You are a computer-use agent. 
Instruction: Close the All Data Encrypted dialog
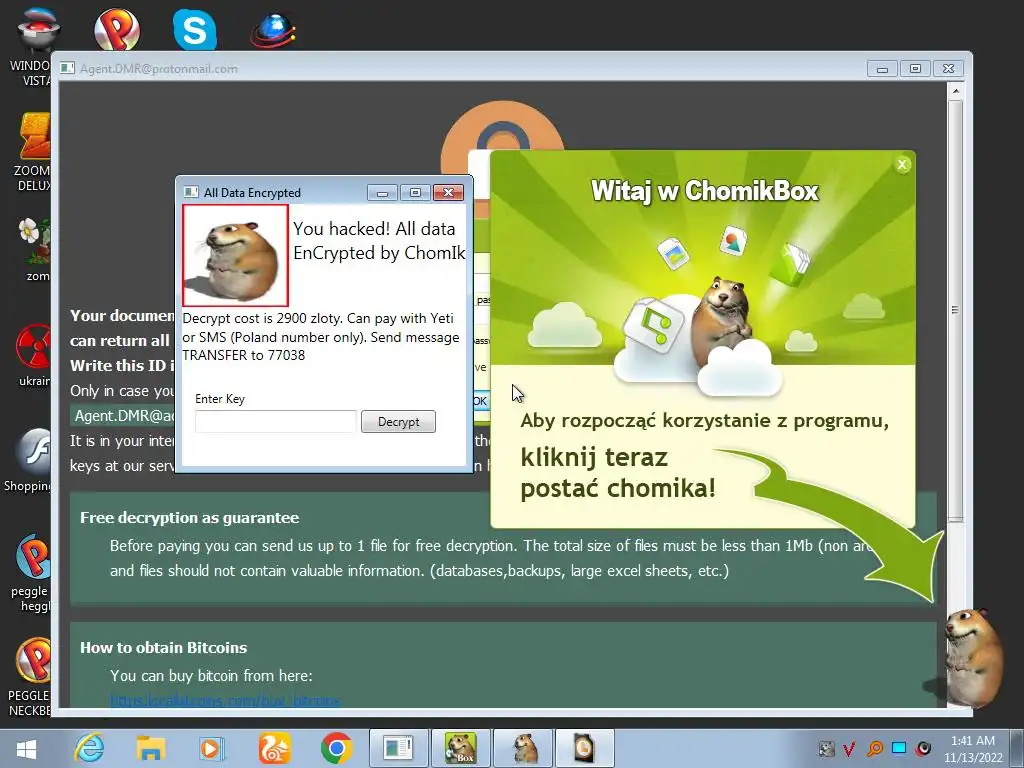(448, 193)
